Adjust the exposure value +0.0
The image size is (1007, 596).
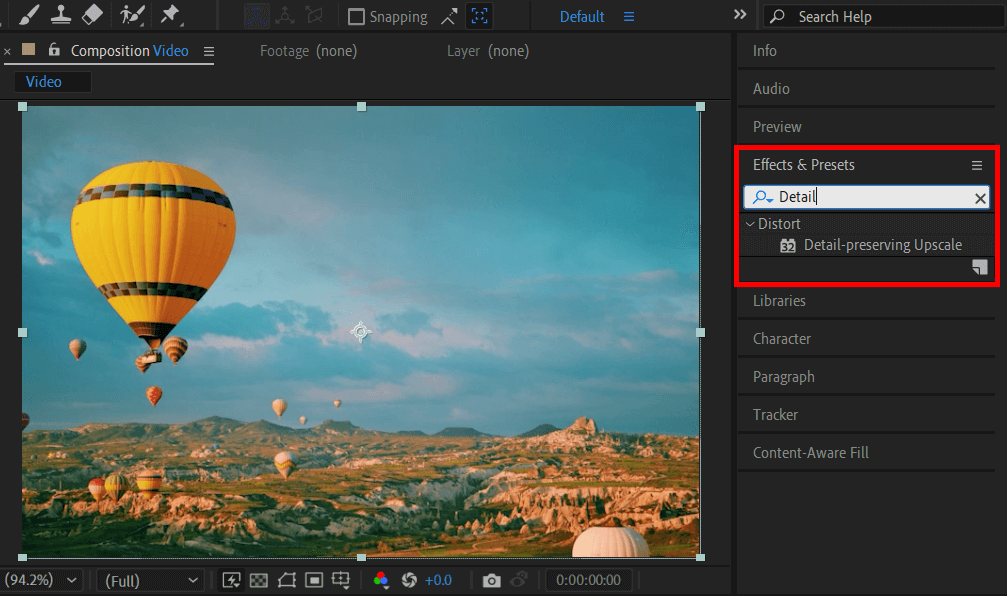click(x=439, y=581)
